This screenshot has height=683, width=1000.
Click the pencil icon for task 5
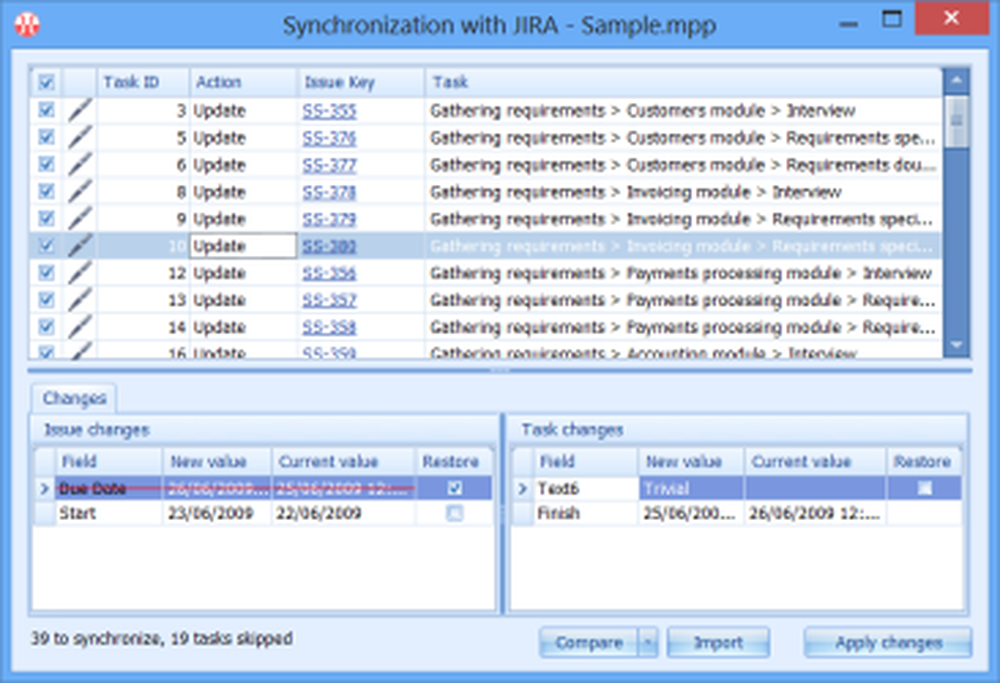pos(80,138)
